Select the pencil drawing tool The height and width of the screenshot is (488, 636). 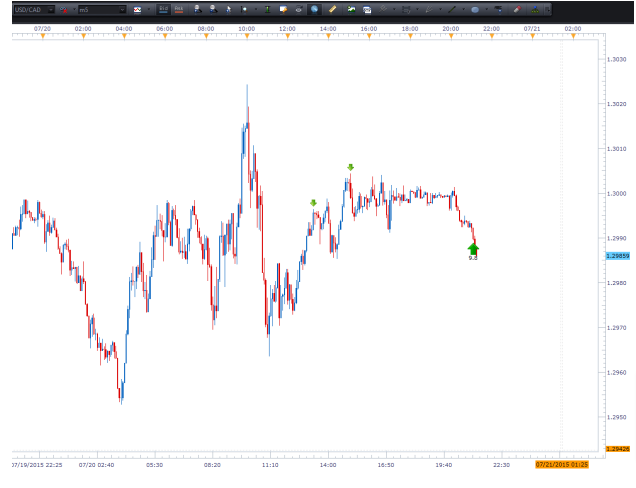click(x=333, y=9)
